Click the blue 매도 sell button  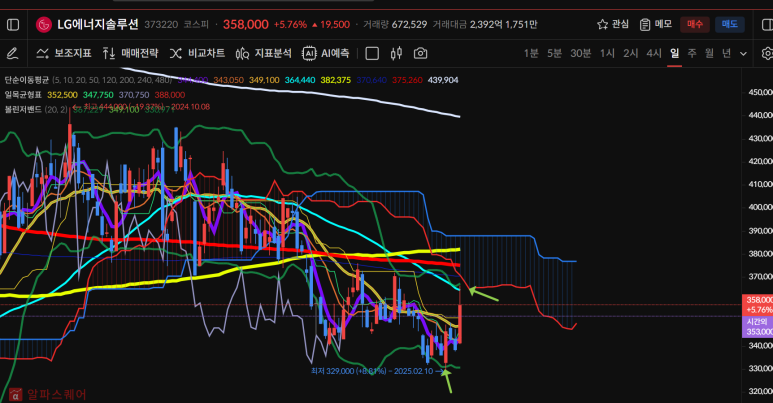tap(730, 24)
